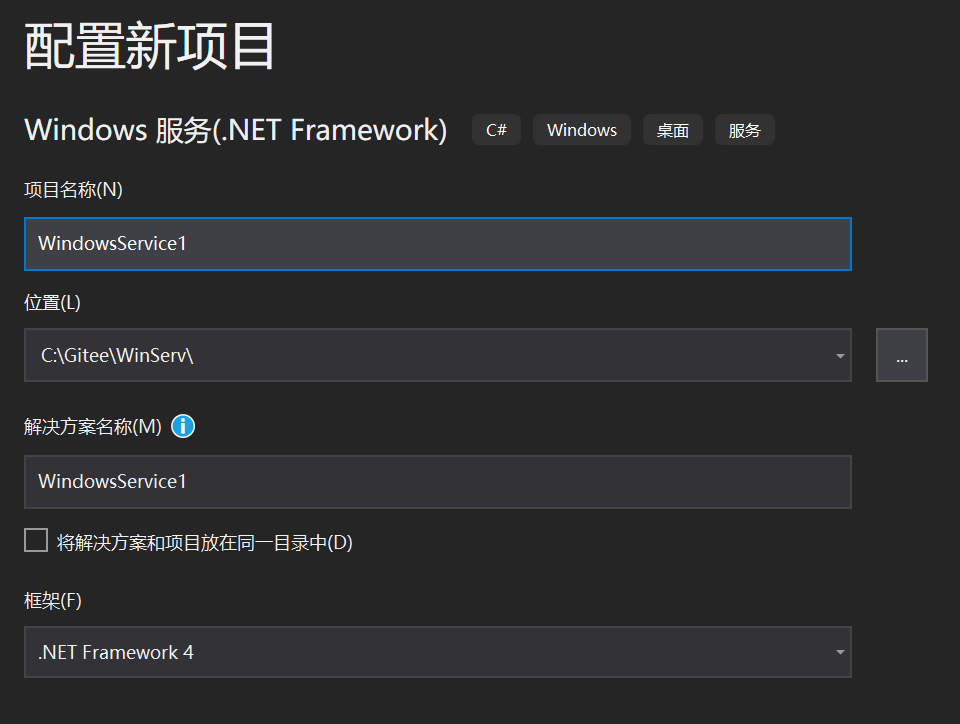Click the 框架(F) label
The width and height of the screenshot is (960, 724).
pyautogui.click(x=53, y=600)
